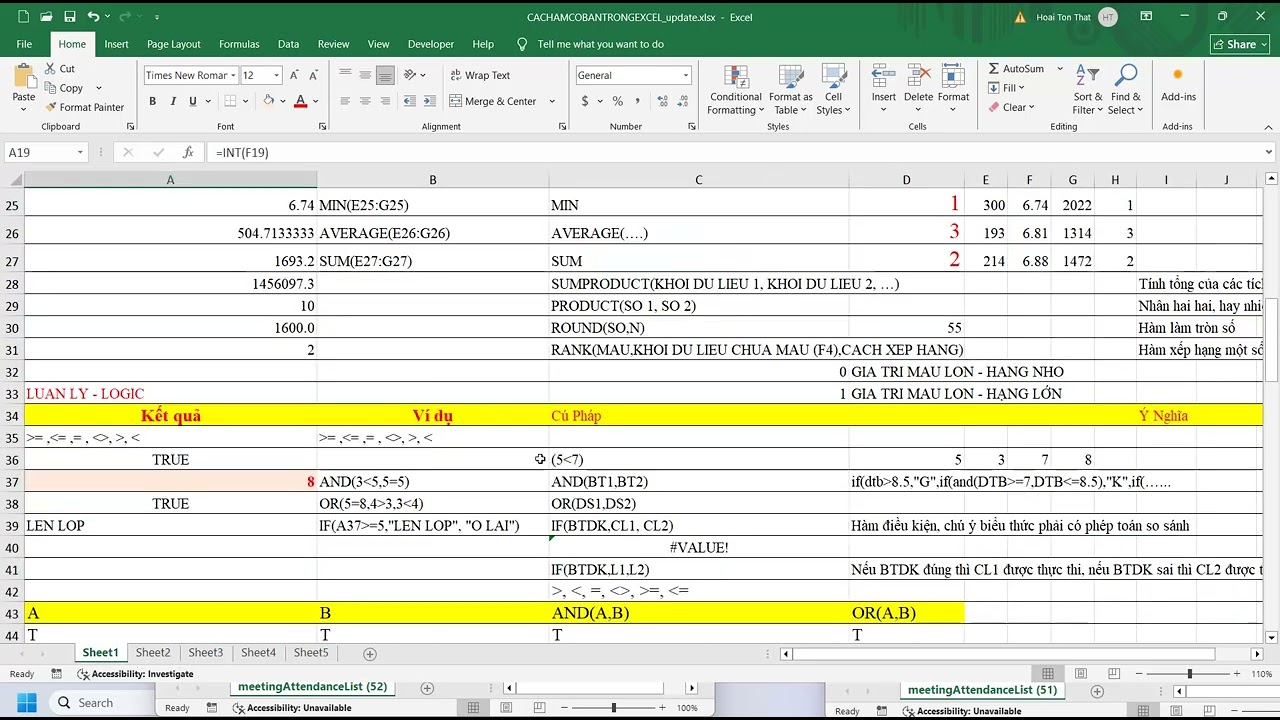This screenshot has width=1280, height=720.
Task: Select Bottom Align
Action: tap(385, 75)
